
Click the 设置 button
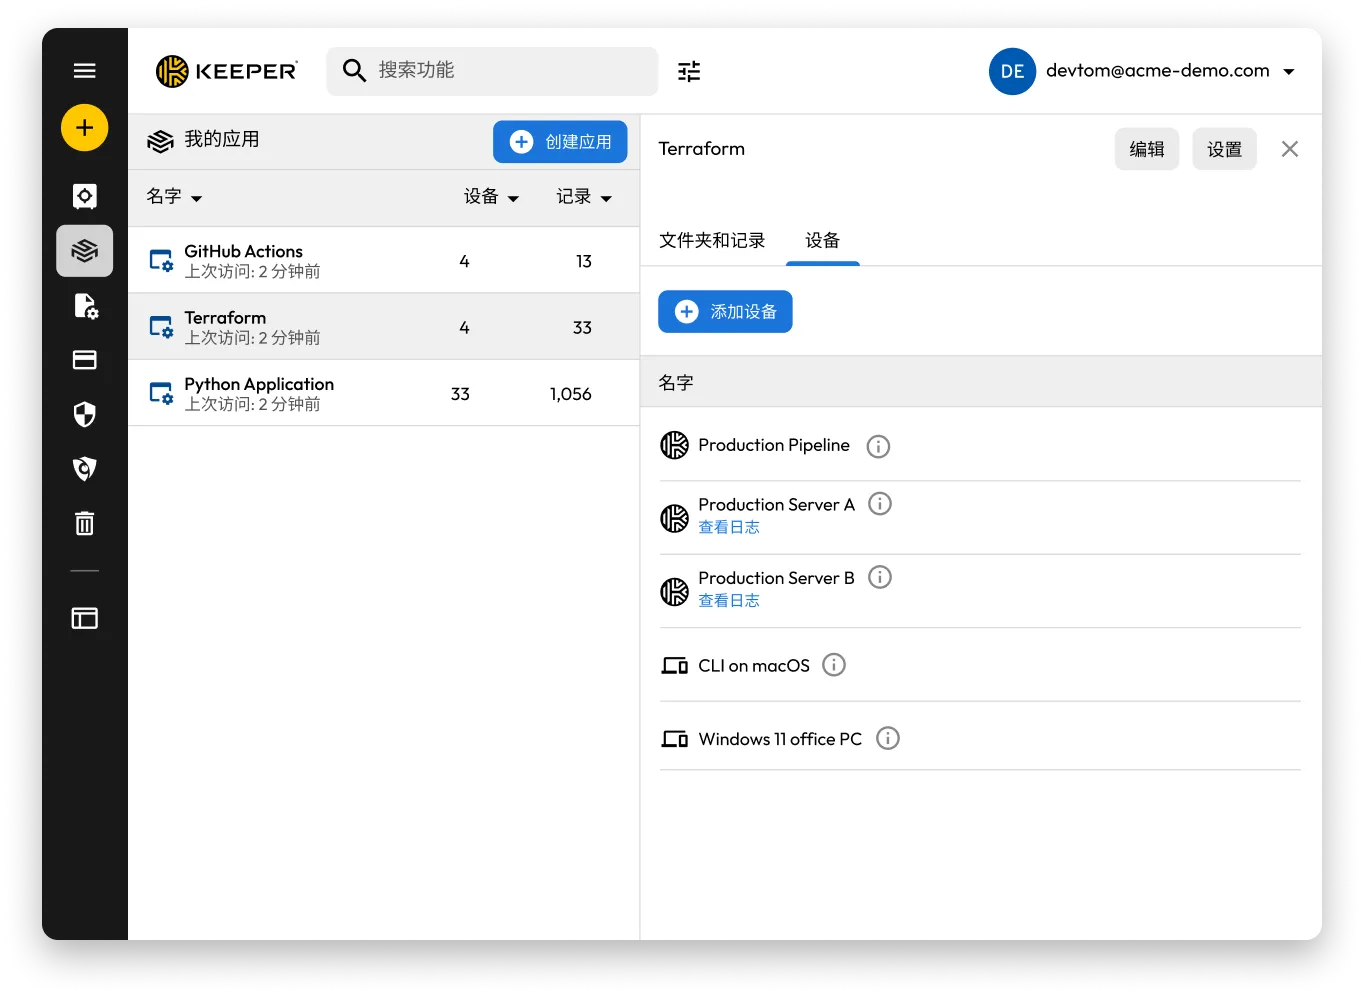coord(1224,149)
